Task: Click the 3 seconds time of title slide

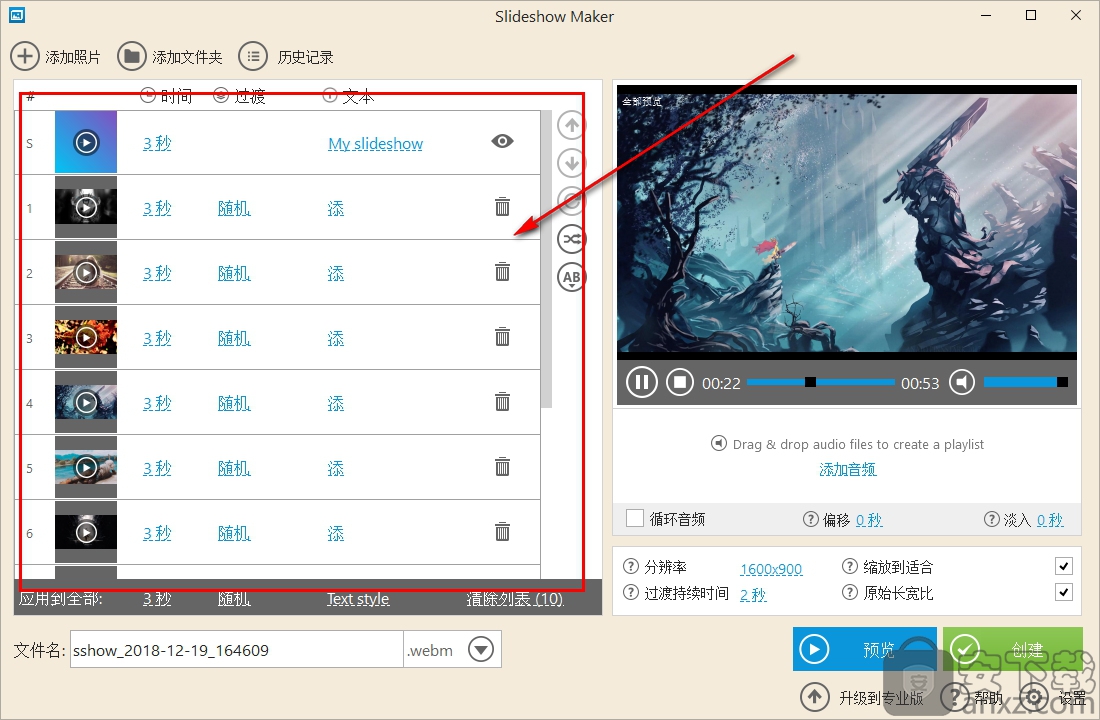Action: [157, 143]
